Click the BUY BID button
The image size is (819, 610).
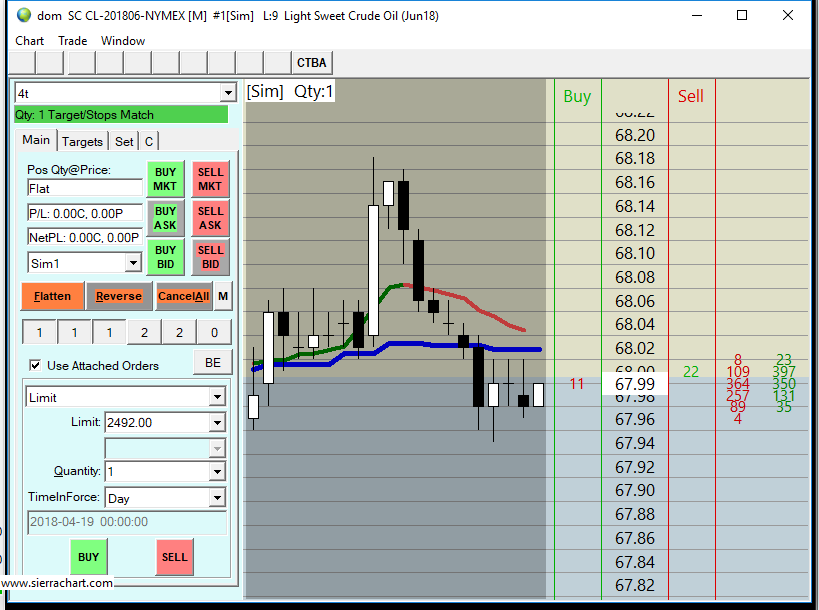(165, 257)
